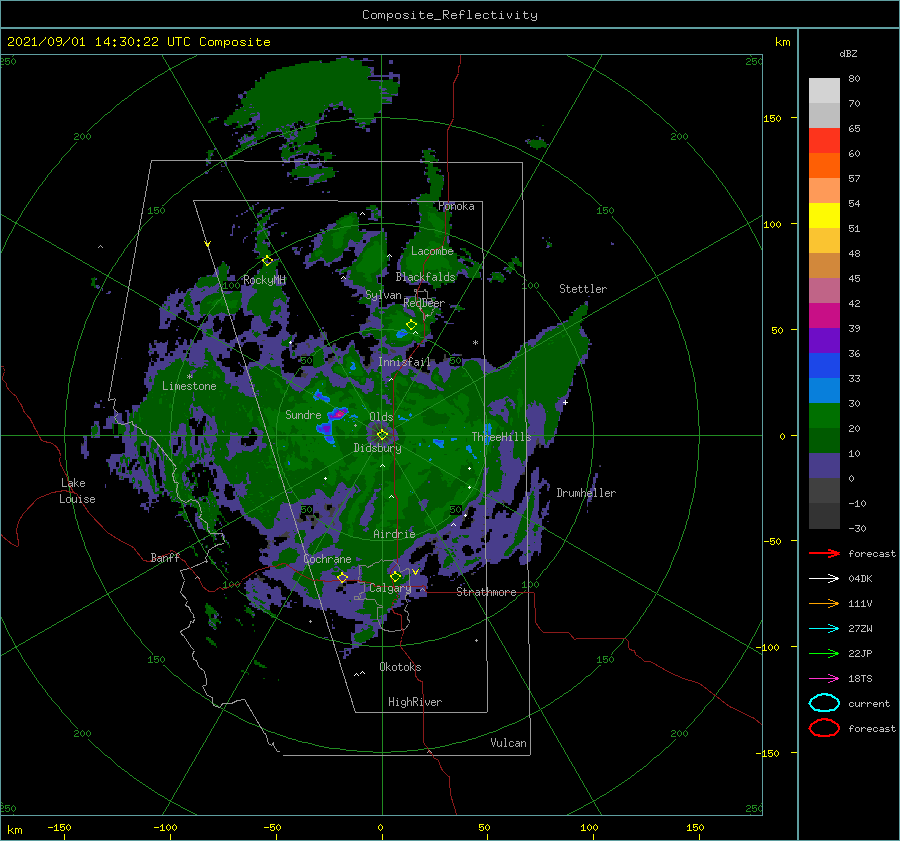
Task: Pick the red 65-60 dBZ swatch
Action: [x=824, y=141]
